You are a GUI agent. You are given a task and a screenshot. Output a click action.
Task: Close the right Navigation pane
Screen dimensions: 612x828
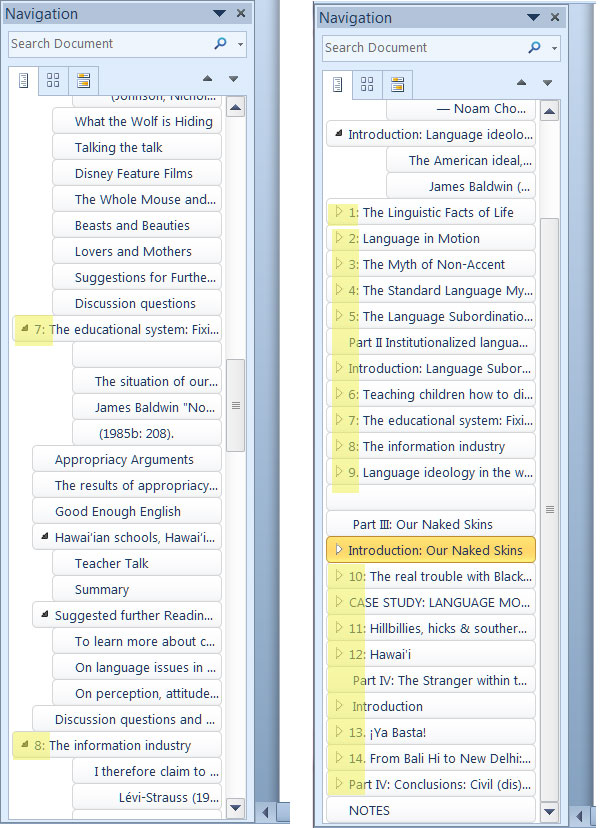555,17
